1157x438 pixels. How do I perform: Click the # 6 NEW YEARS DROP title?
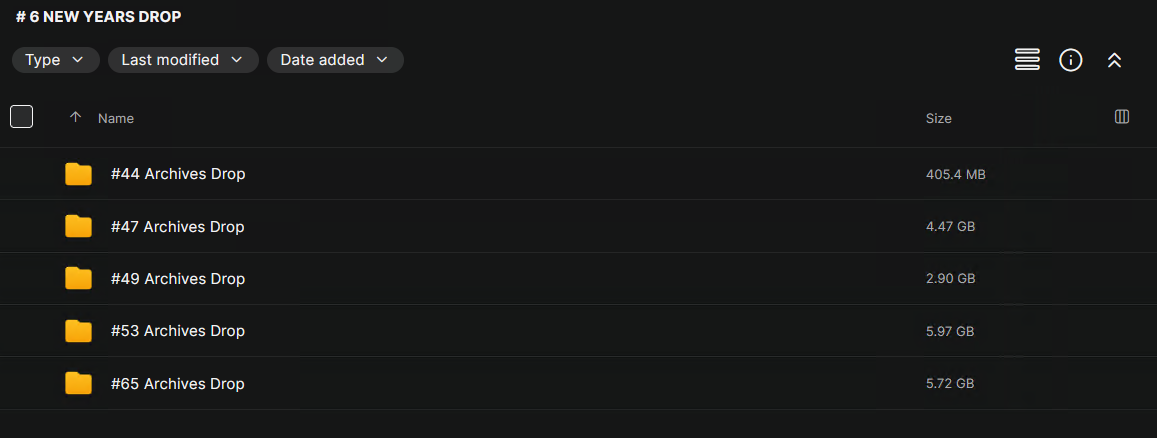coord(99,17)
